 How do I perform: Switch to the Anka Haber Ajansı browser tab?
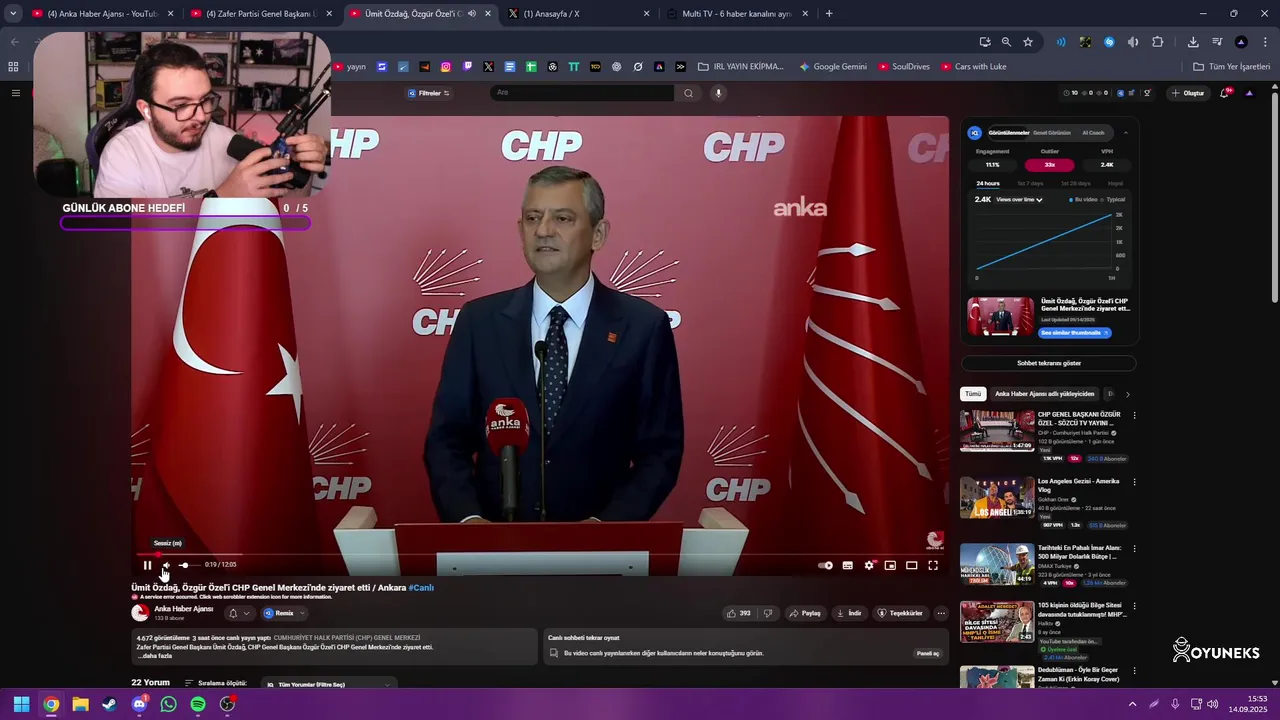pos(100,14)
